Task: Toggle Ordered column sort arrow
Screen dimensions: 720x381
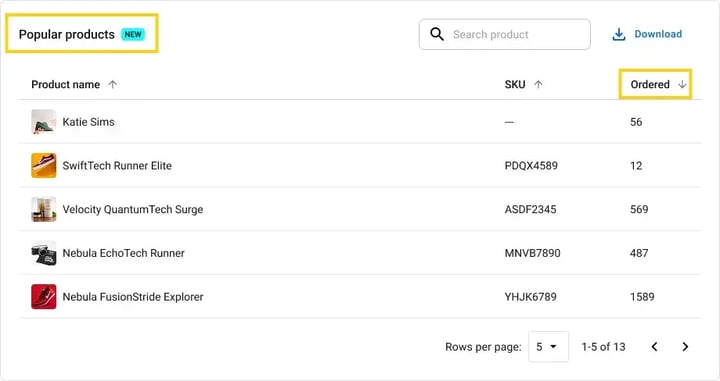Action: [682, 84]
